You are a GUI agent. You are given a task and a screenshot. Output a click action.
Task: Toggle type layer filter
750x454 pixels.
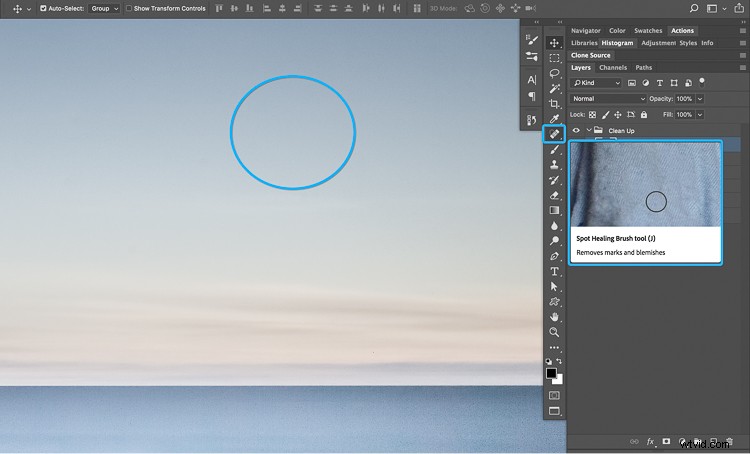click(660, 83)
